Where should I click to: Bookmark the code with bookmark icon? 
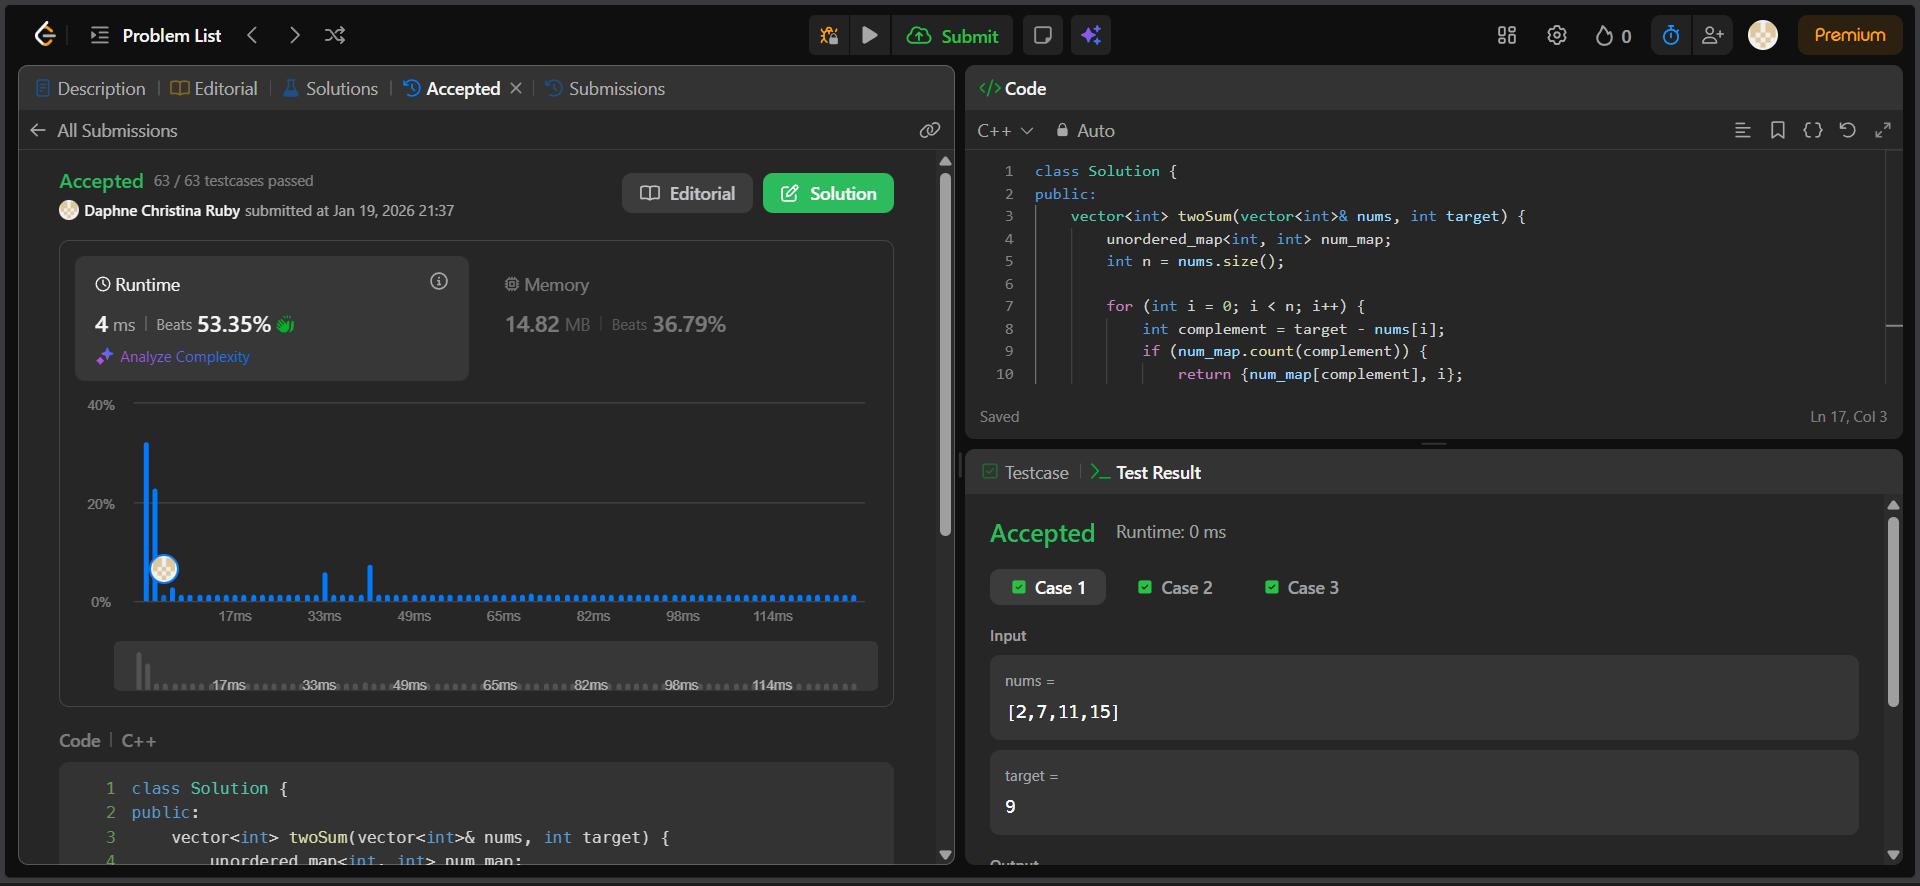1778,131
